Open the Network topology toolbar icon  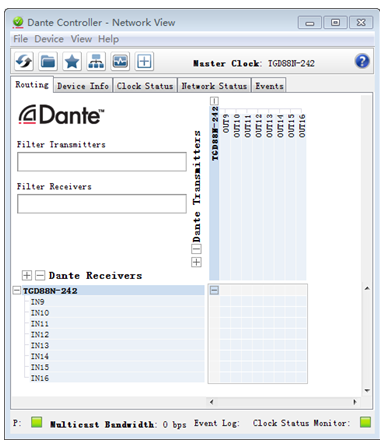[x=96, y=61]
